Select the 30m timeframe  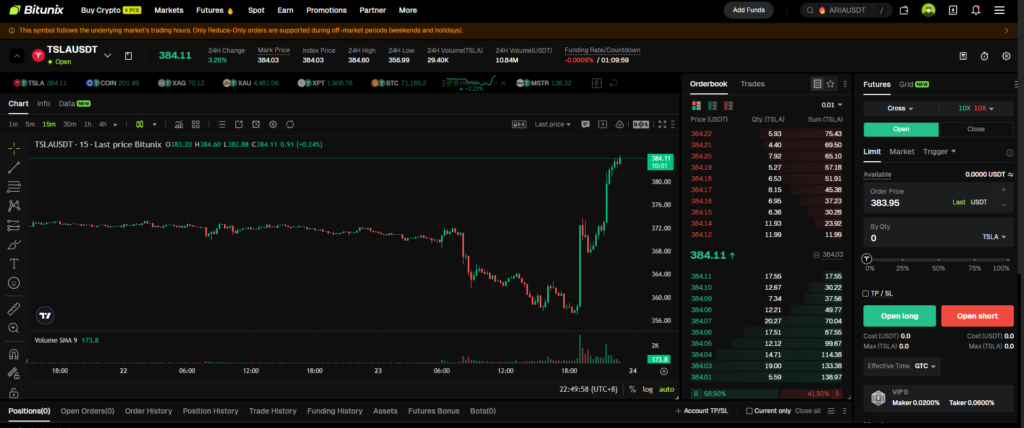69,124
